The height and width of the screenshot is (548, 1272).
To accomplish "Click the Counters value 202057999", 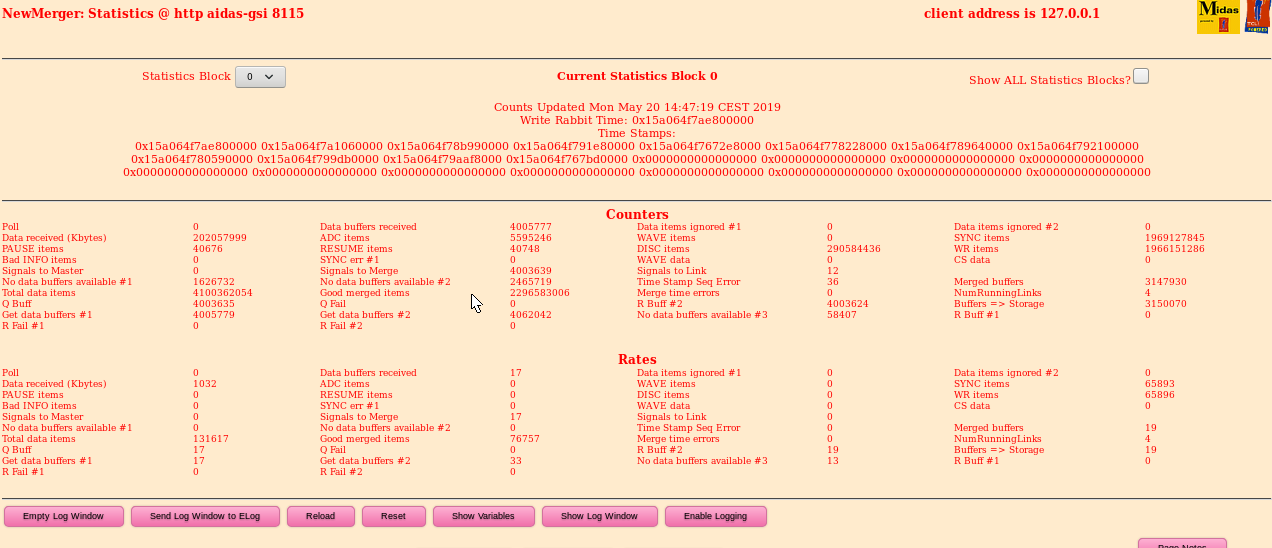I will [220, 238].
